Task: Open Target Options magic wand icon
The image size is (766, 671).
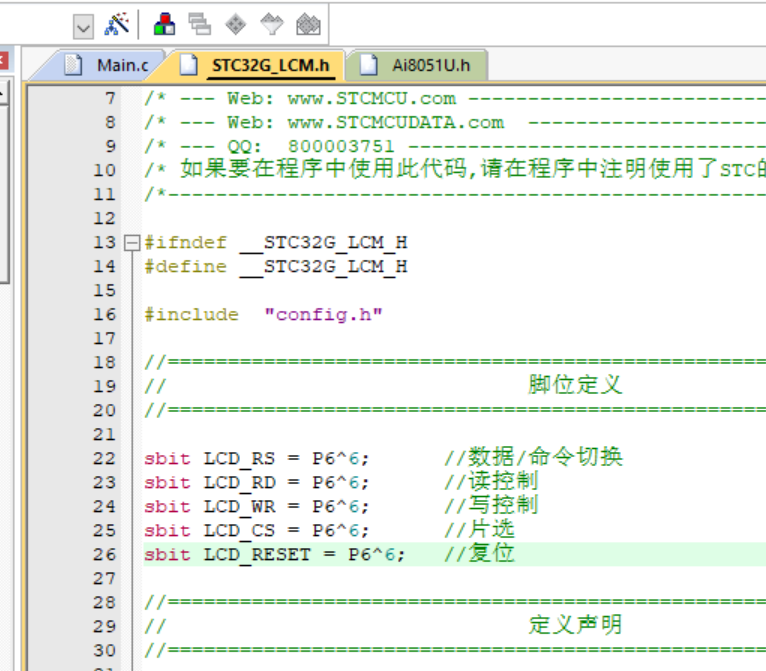Action: coord(117,24)
